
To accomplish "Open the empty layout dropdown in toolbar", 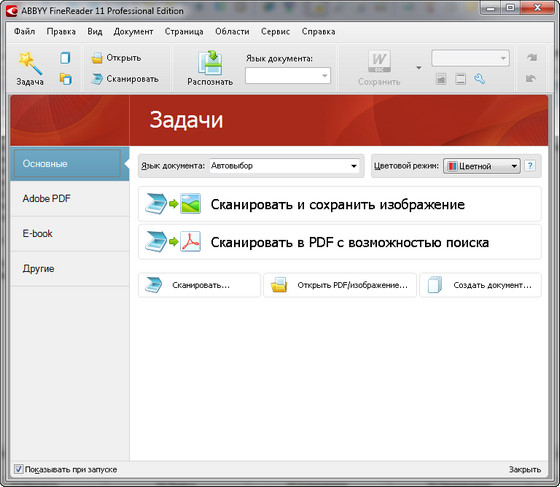I will (x=470, y=58).
